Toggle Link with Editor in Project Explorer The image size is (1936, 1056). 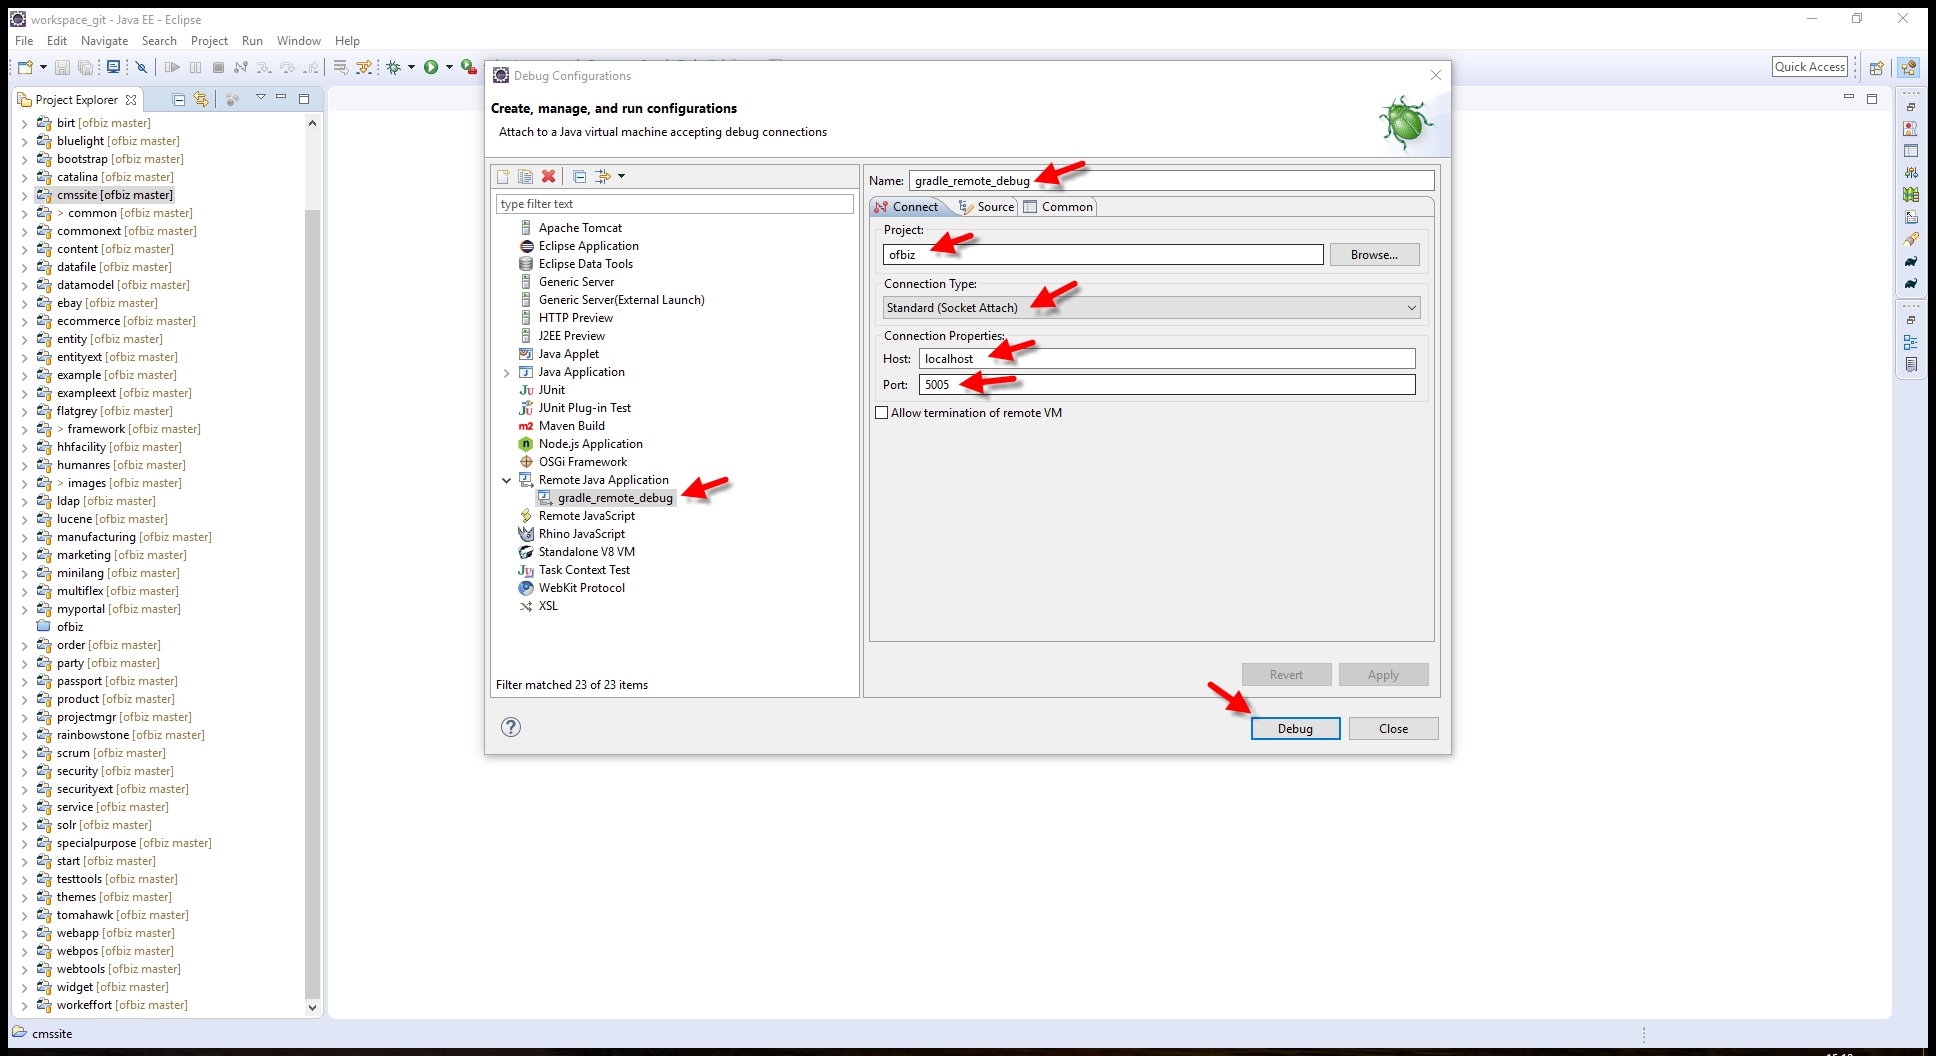(201, 99)
